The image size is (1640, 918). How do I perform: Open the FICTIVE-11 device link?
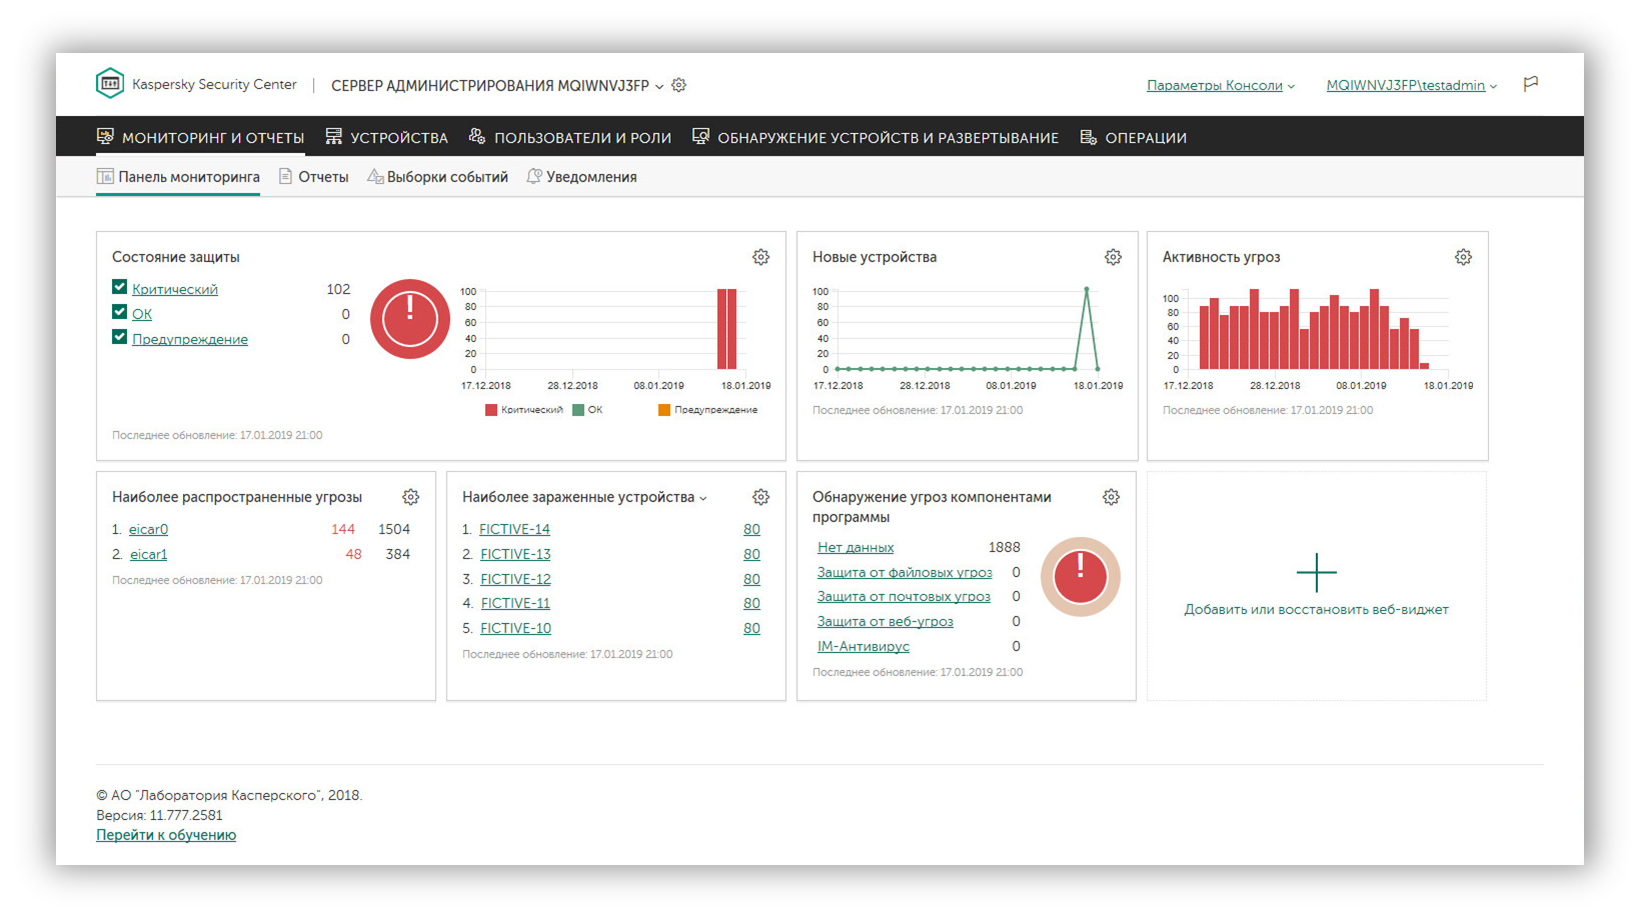pos(515,603)
